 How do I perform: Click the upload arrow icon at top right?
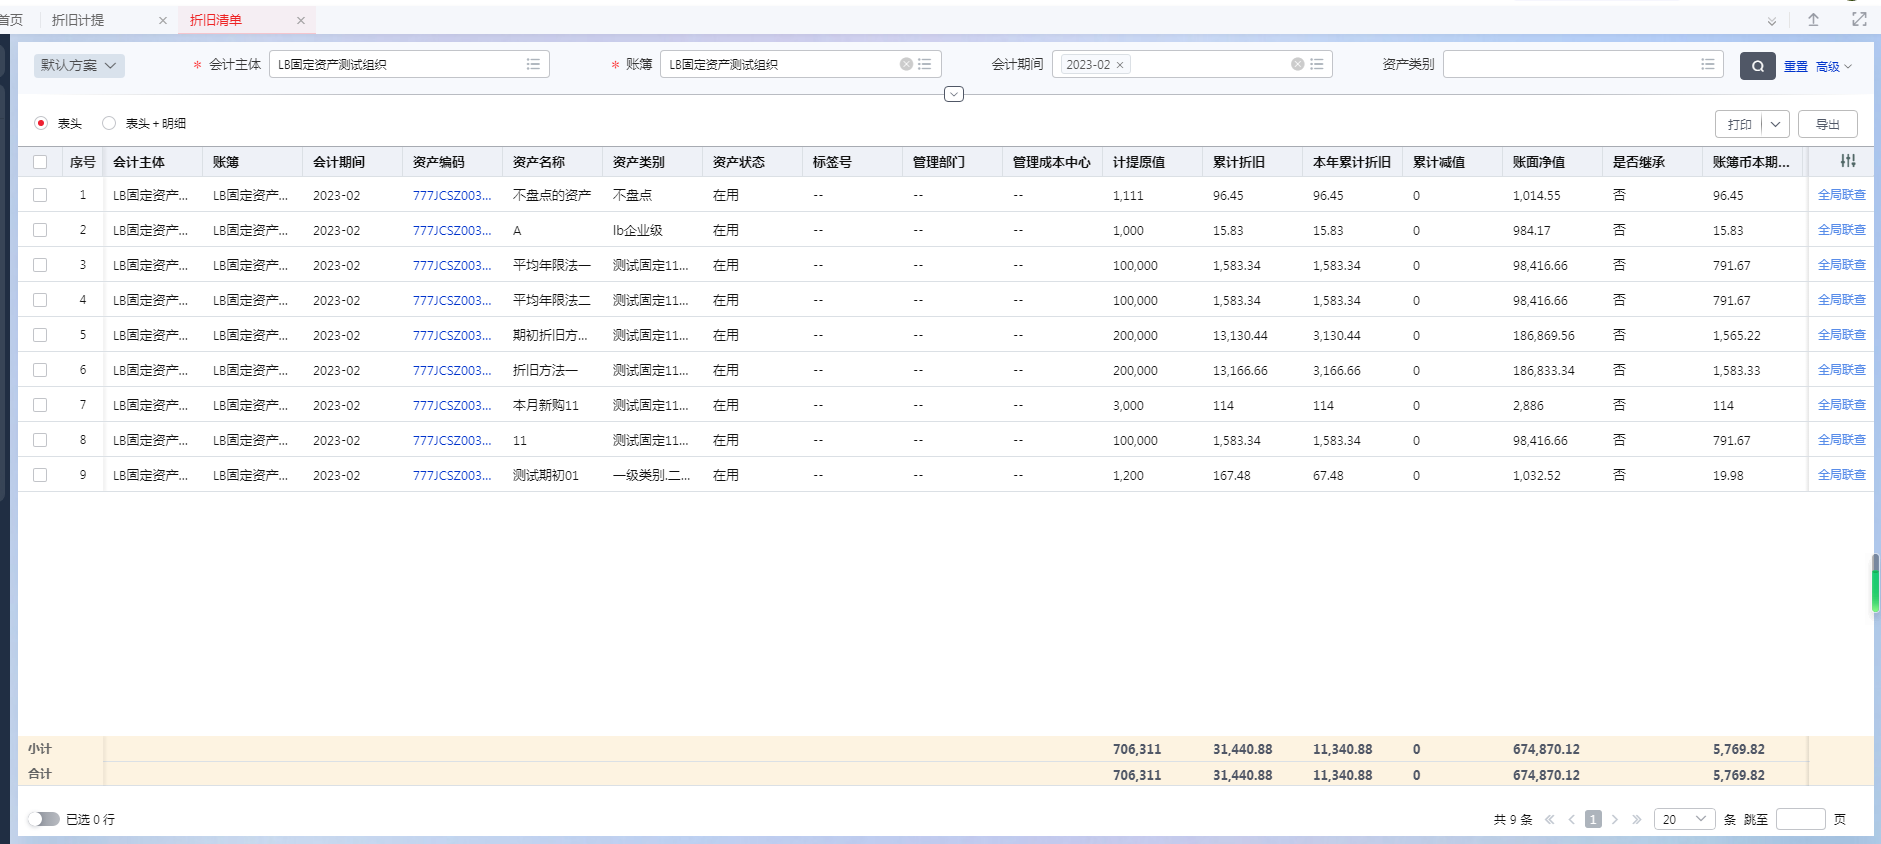click(x=1813, y=20)
